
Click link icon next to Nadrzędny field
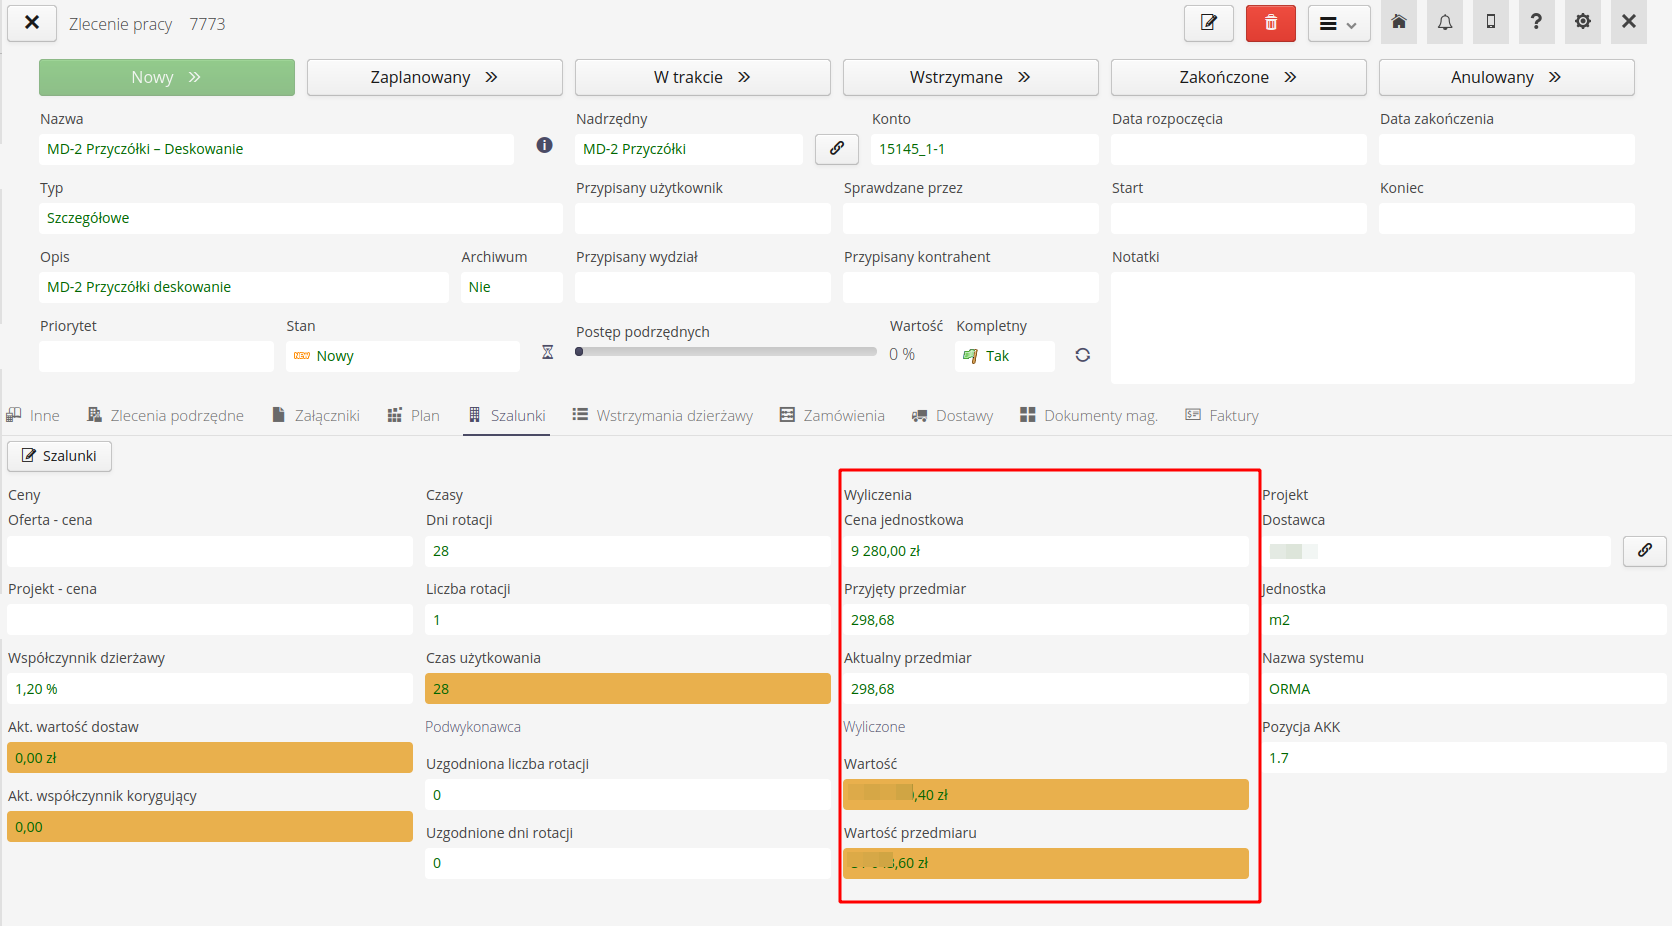click(836, 149)
